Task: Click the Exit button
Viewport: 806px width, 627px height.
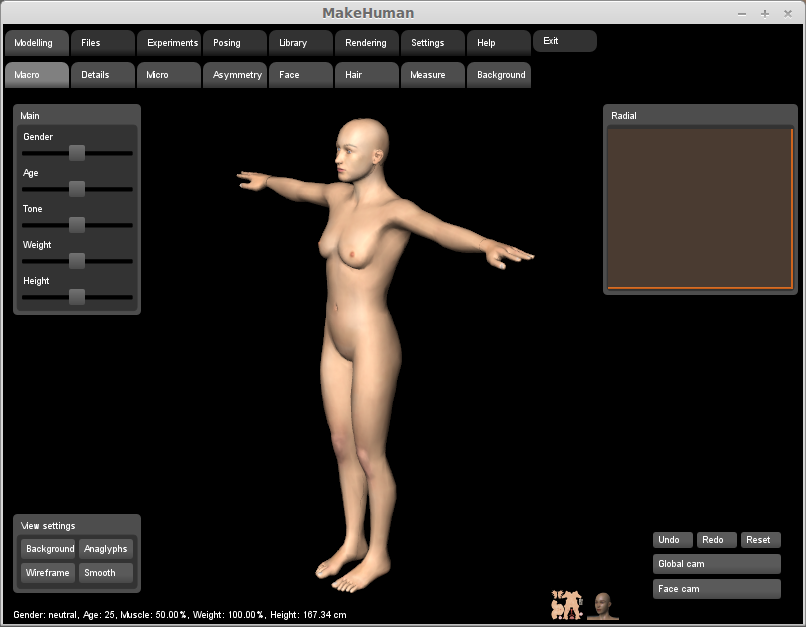Action: [x=565, y=41]
